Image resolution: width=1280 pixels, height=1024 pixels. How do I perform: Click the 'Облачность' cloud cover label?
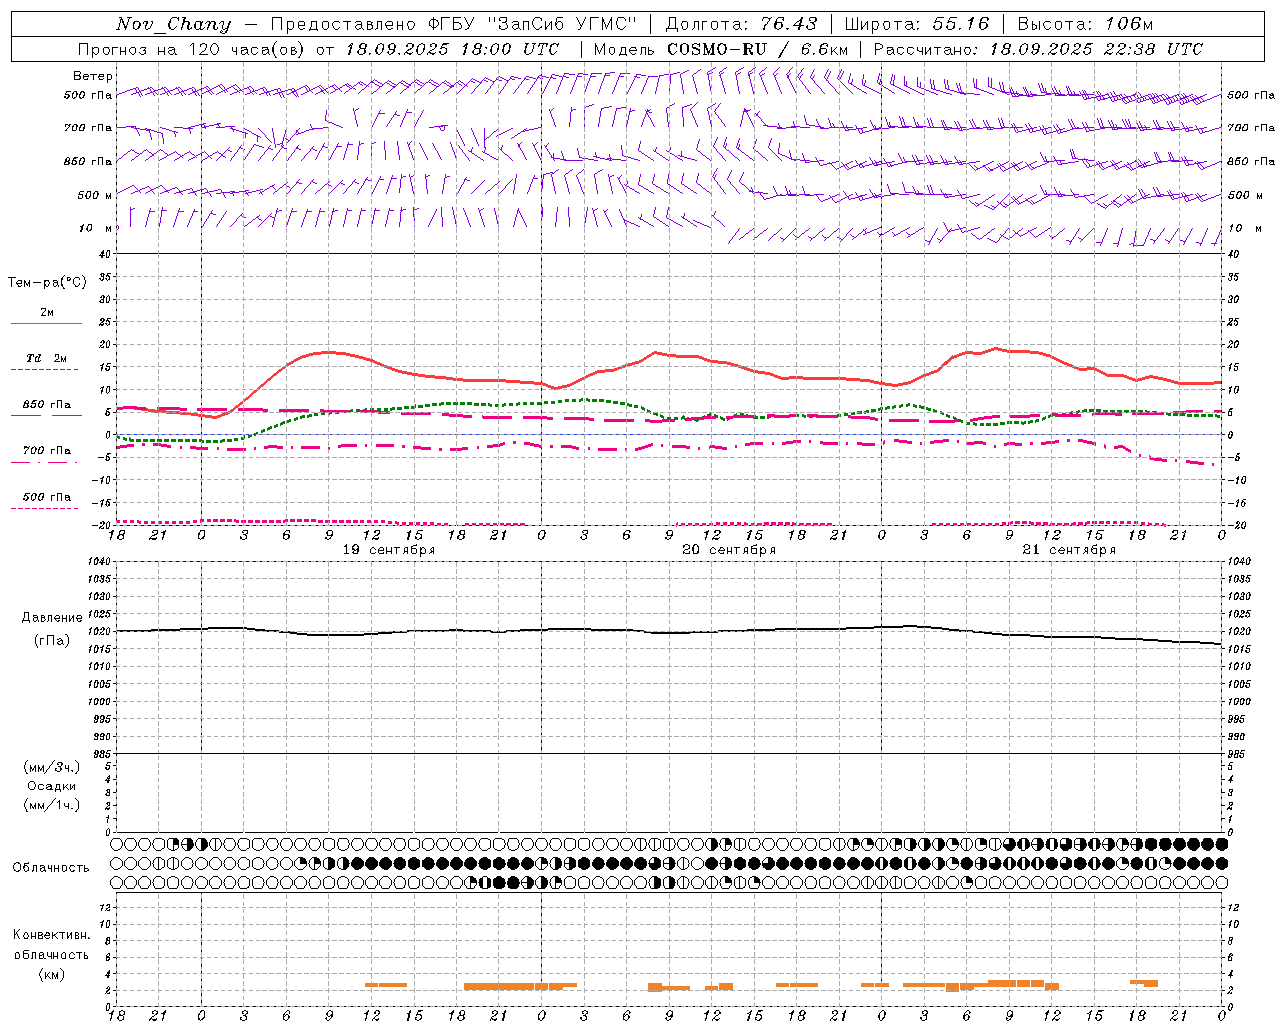[51, 867]
